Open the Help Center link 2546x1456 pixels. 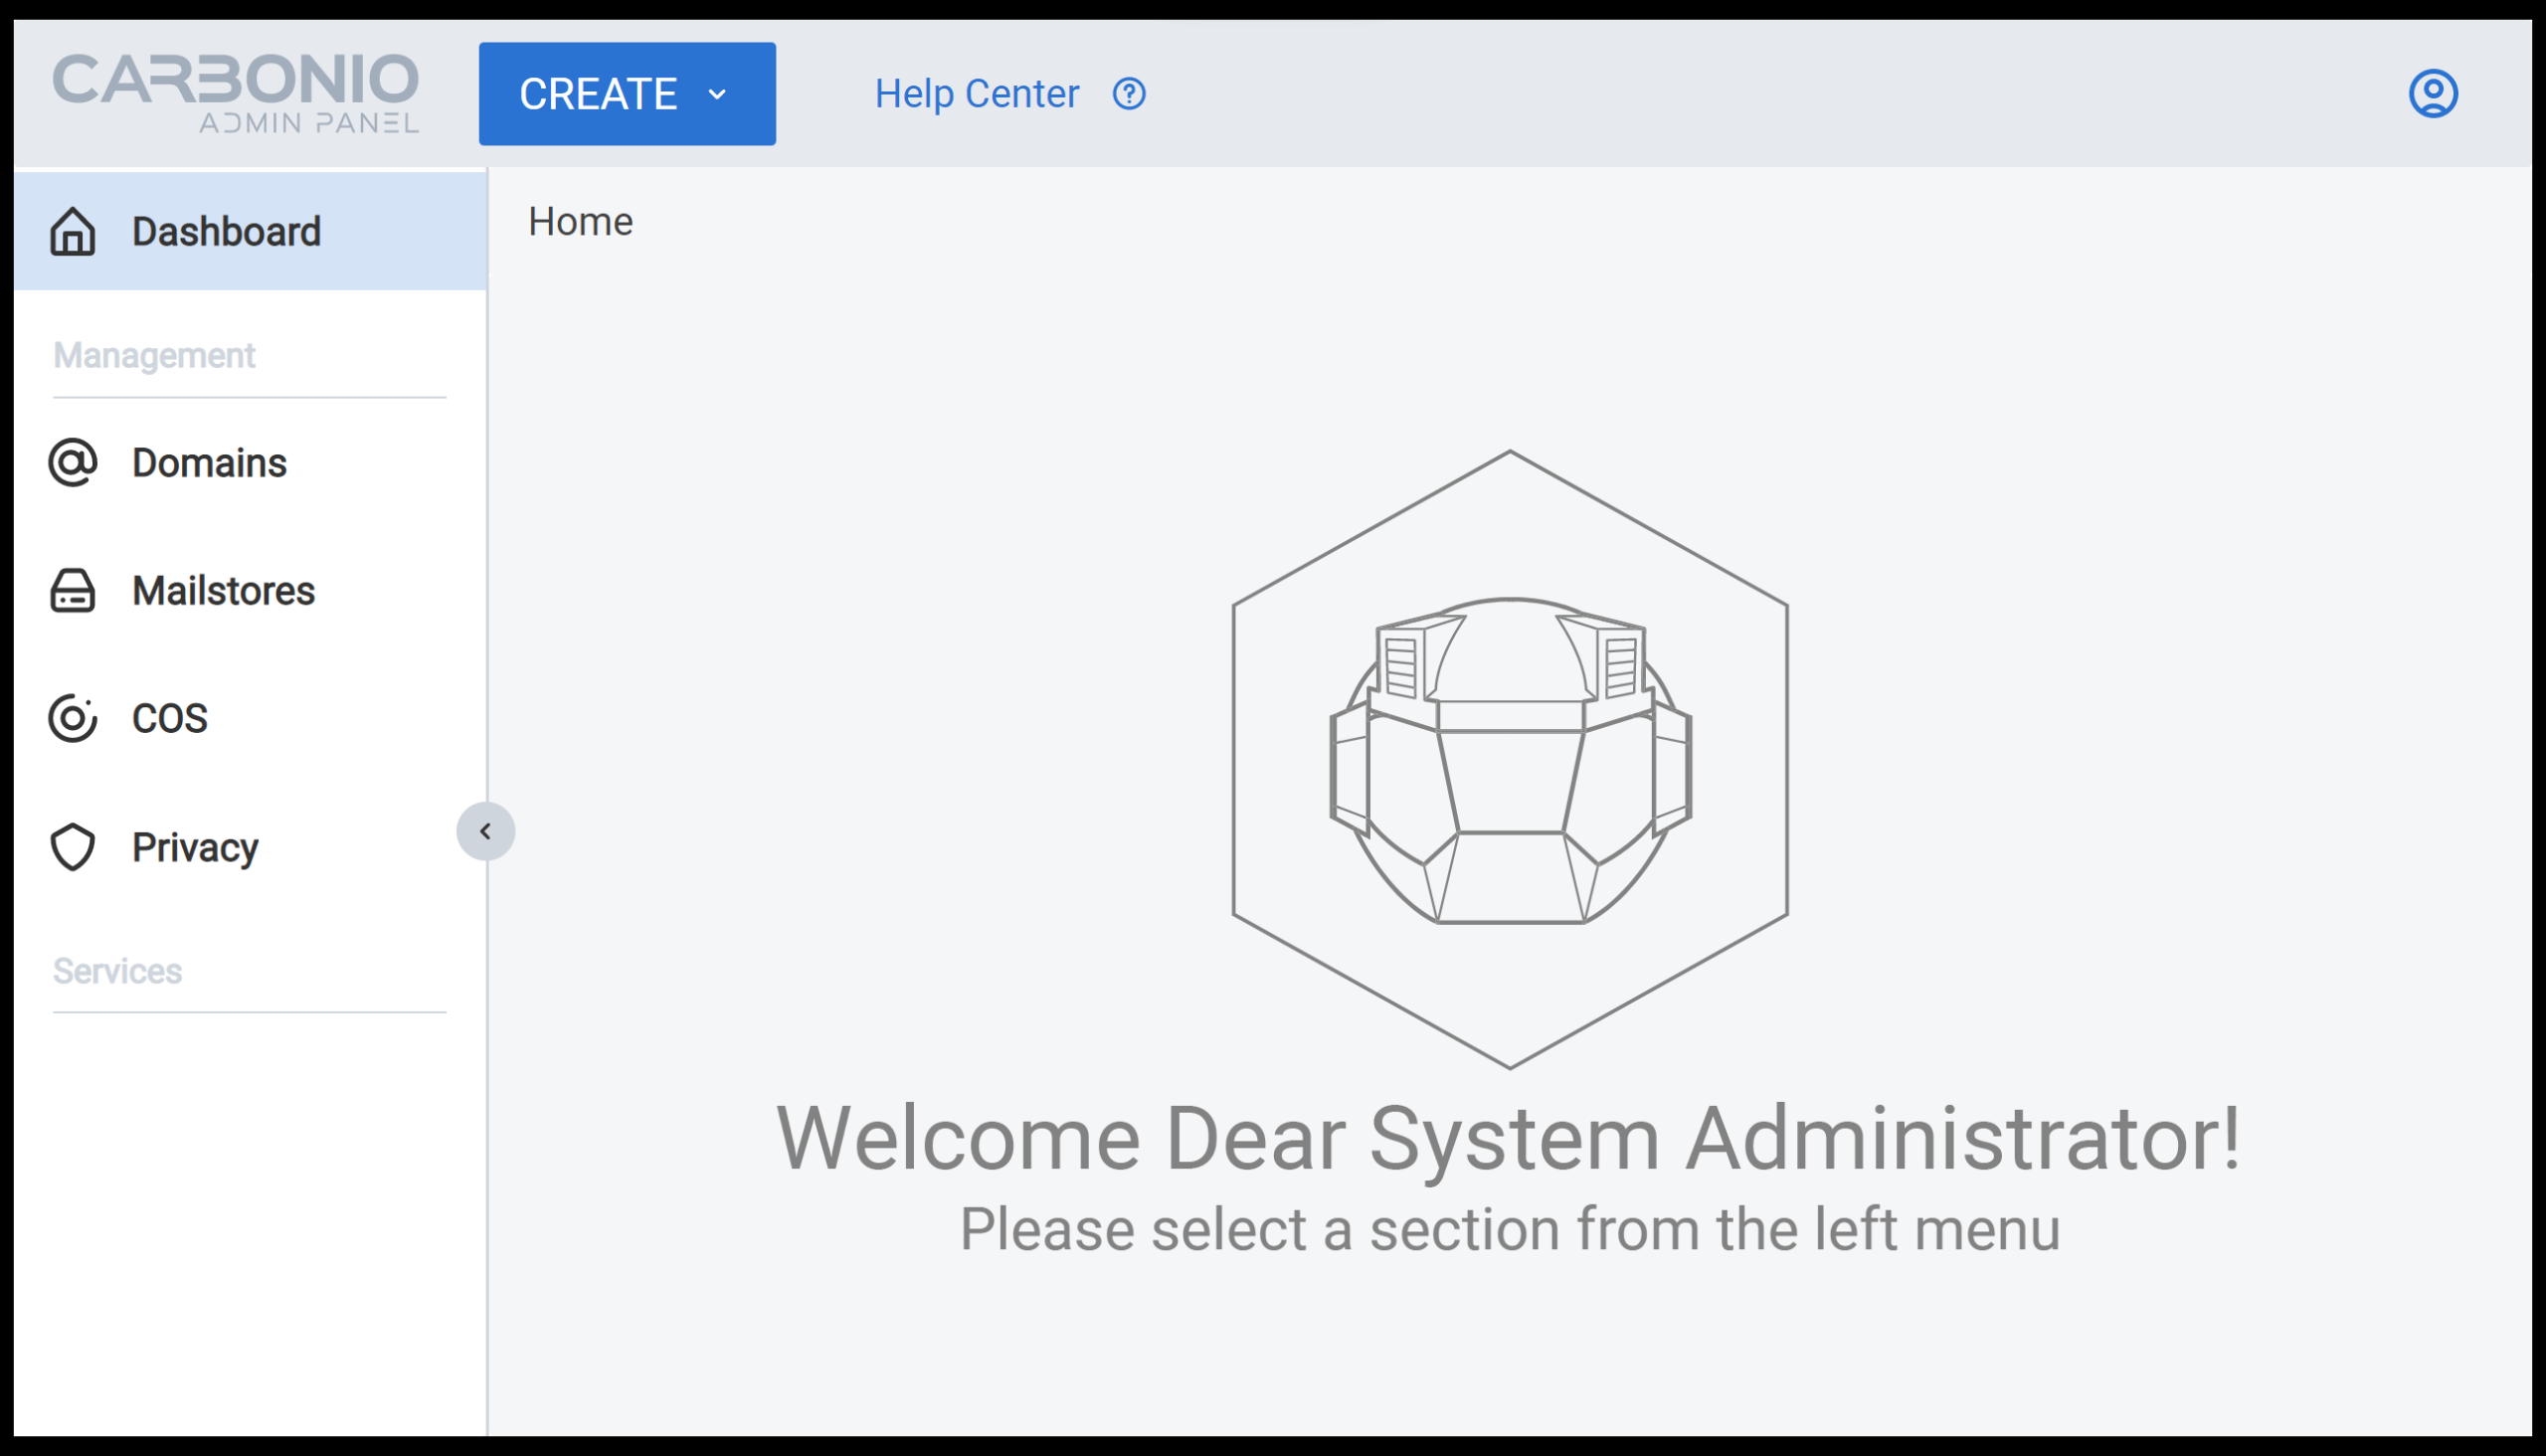click(977, 94)
